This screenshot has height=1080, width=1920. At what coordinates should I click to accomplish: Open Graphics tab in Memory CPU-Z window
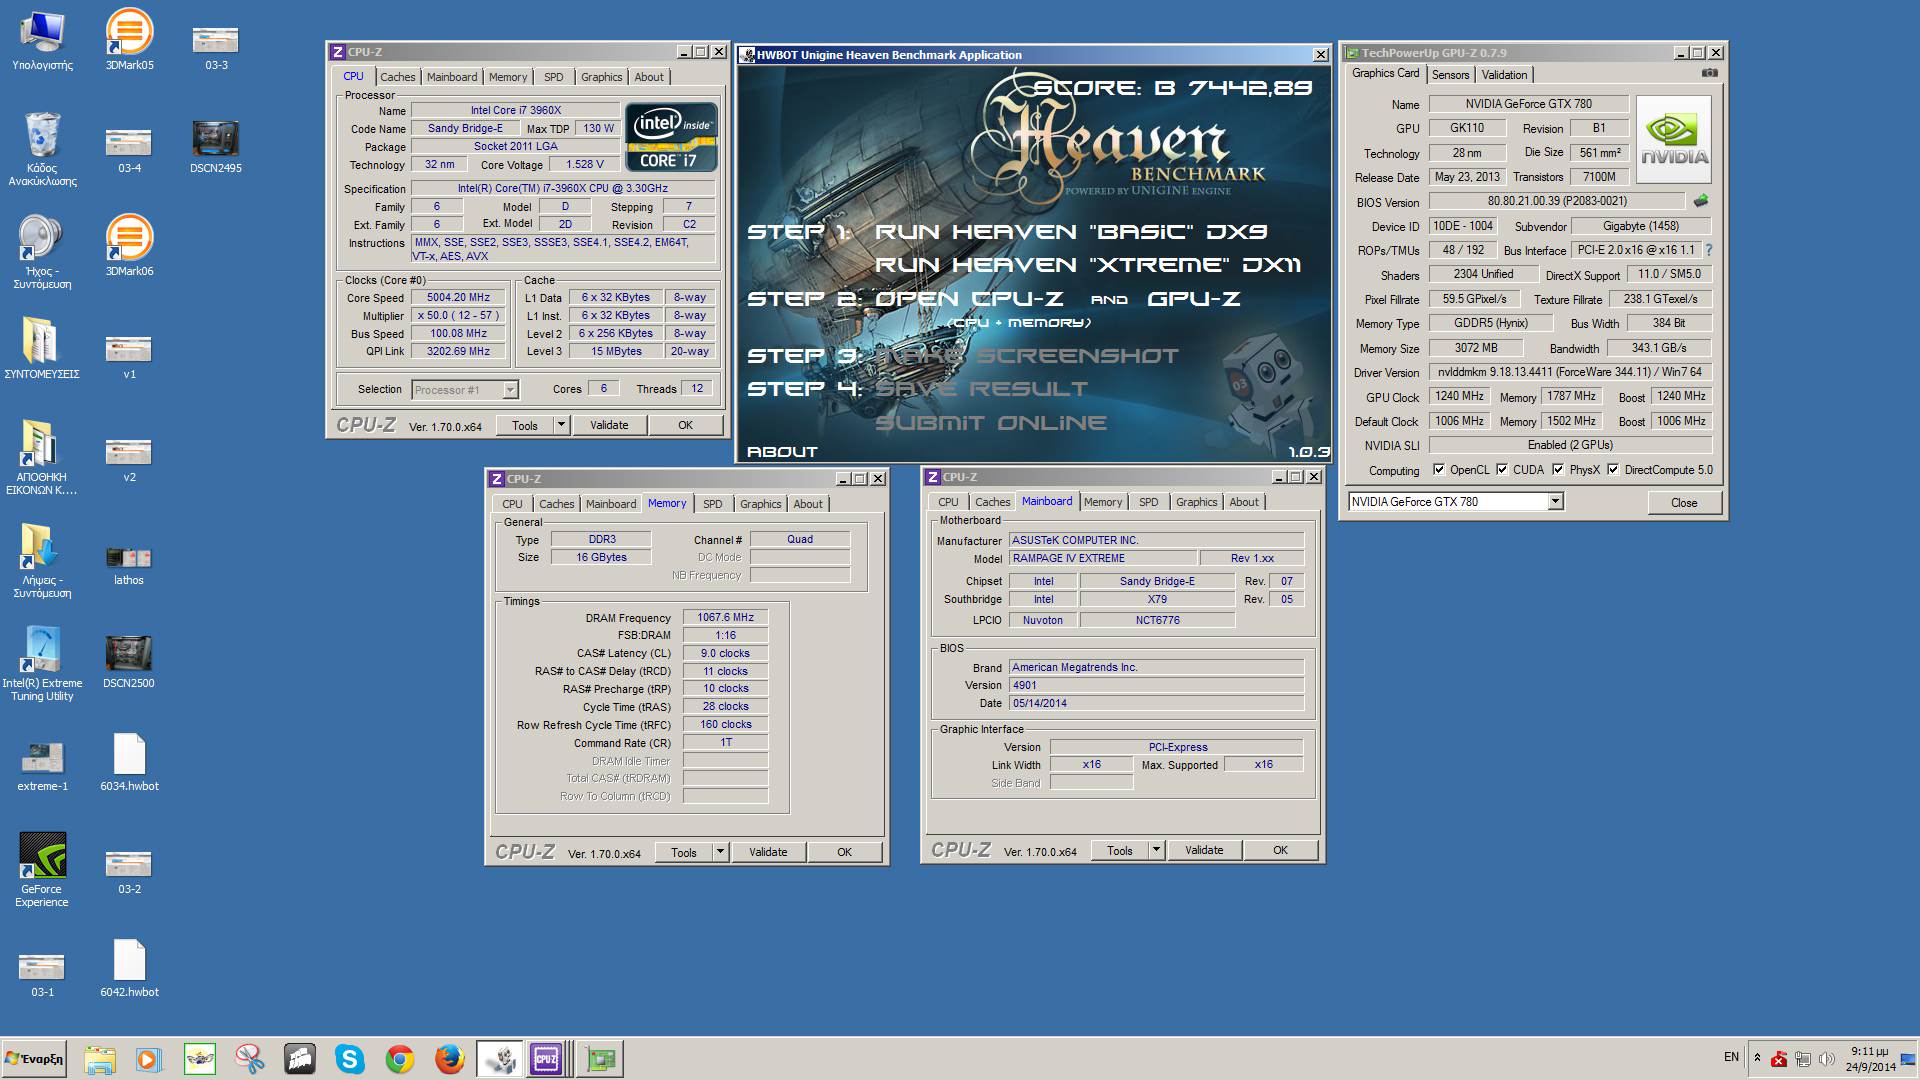click(x=760, y=504)
